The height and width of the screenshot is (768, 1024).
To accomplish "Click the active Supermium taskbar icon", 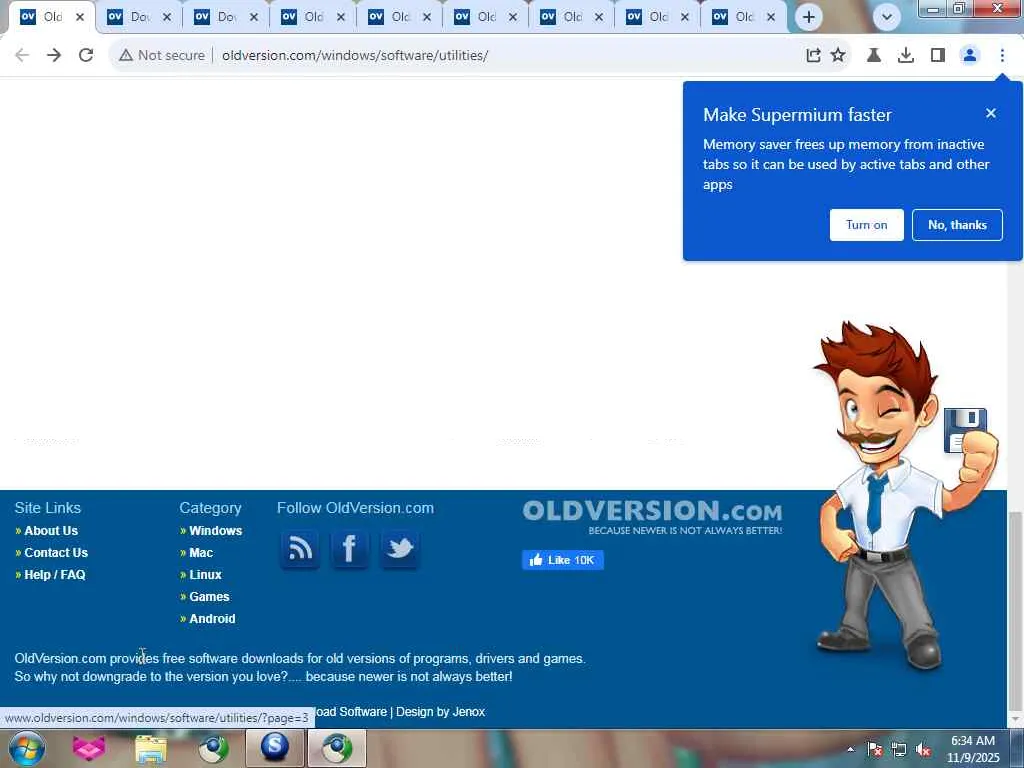I will click(x=337, y=748).
